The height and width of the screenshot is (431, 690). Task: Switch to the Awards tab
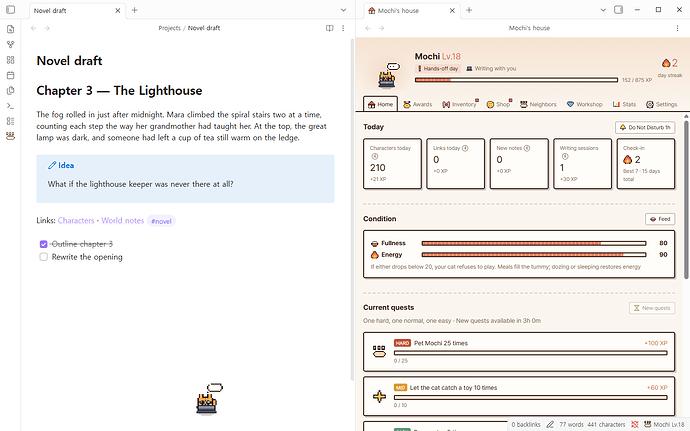[x=418, y=104]
